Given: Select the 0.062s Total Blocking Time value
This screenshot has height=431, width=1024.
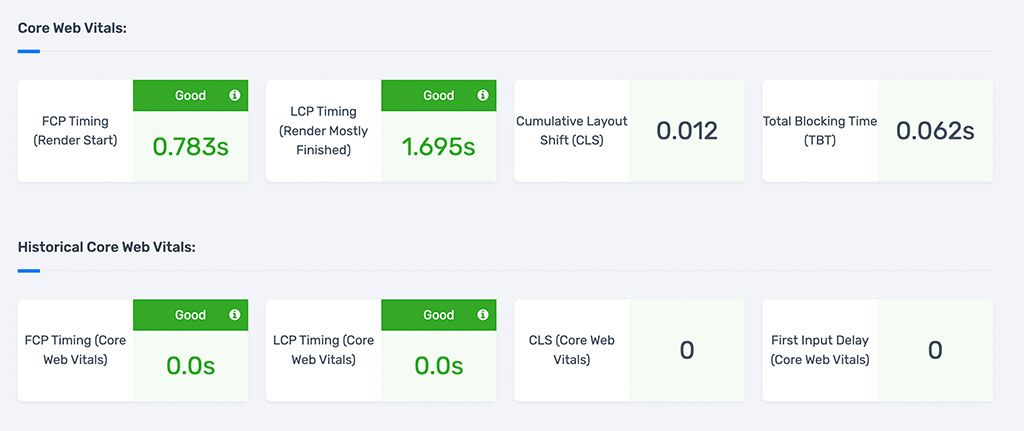Looking at the screenshot, I should 935,131.
